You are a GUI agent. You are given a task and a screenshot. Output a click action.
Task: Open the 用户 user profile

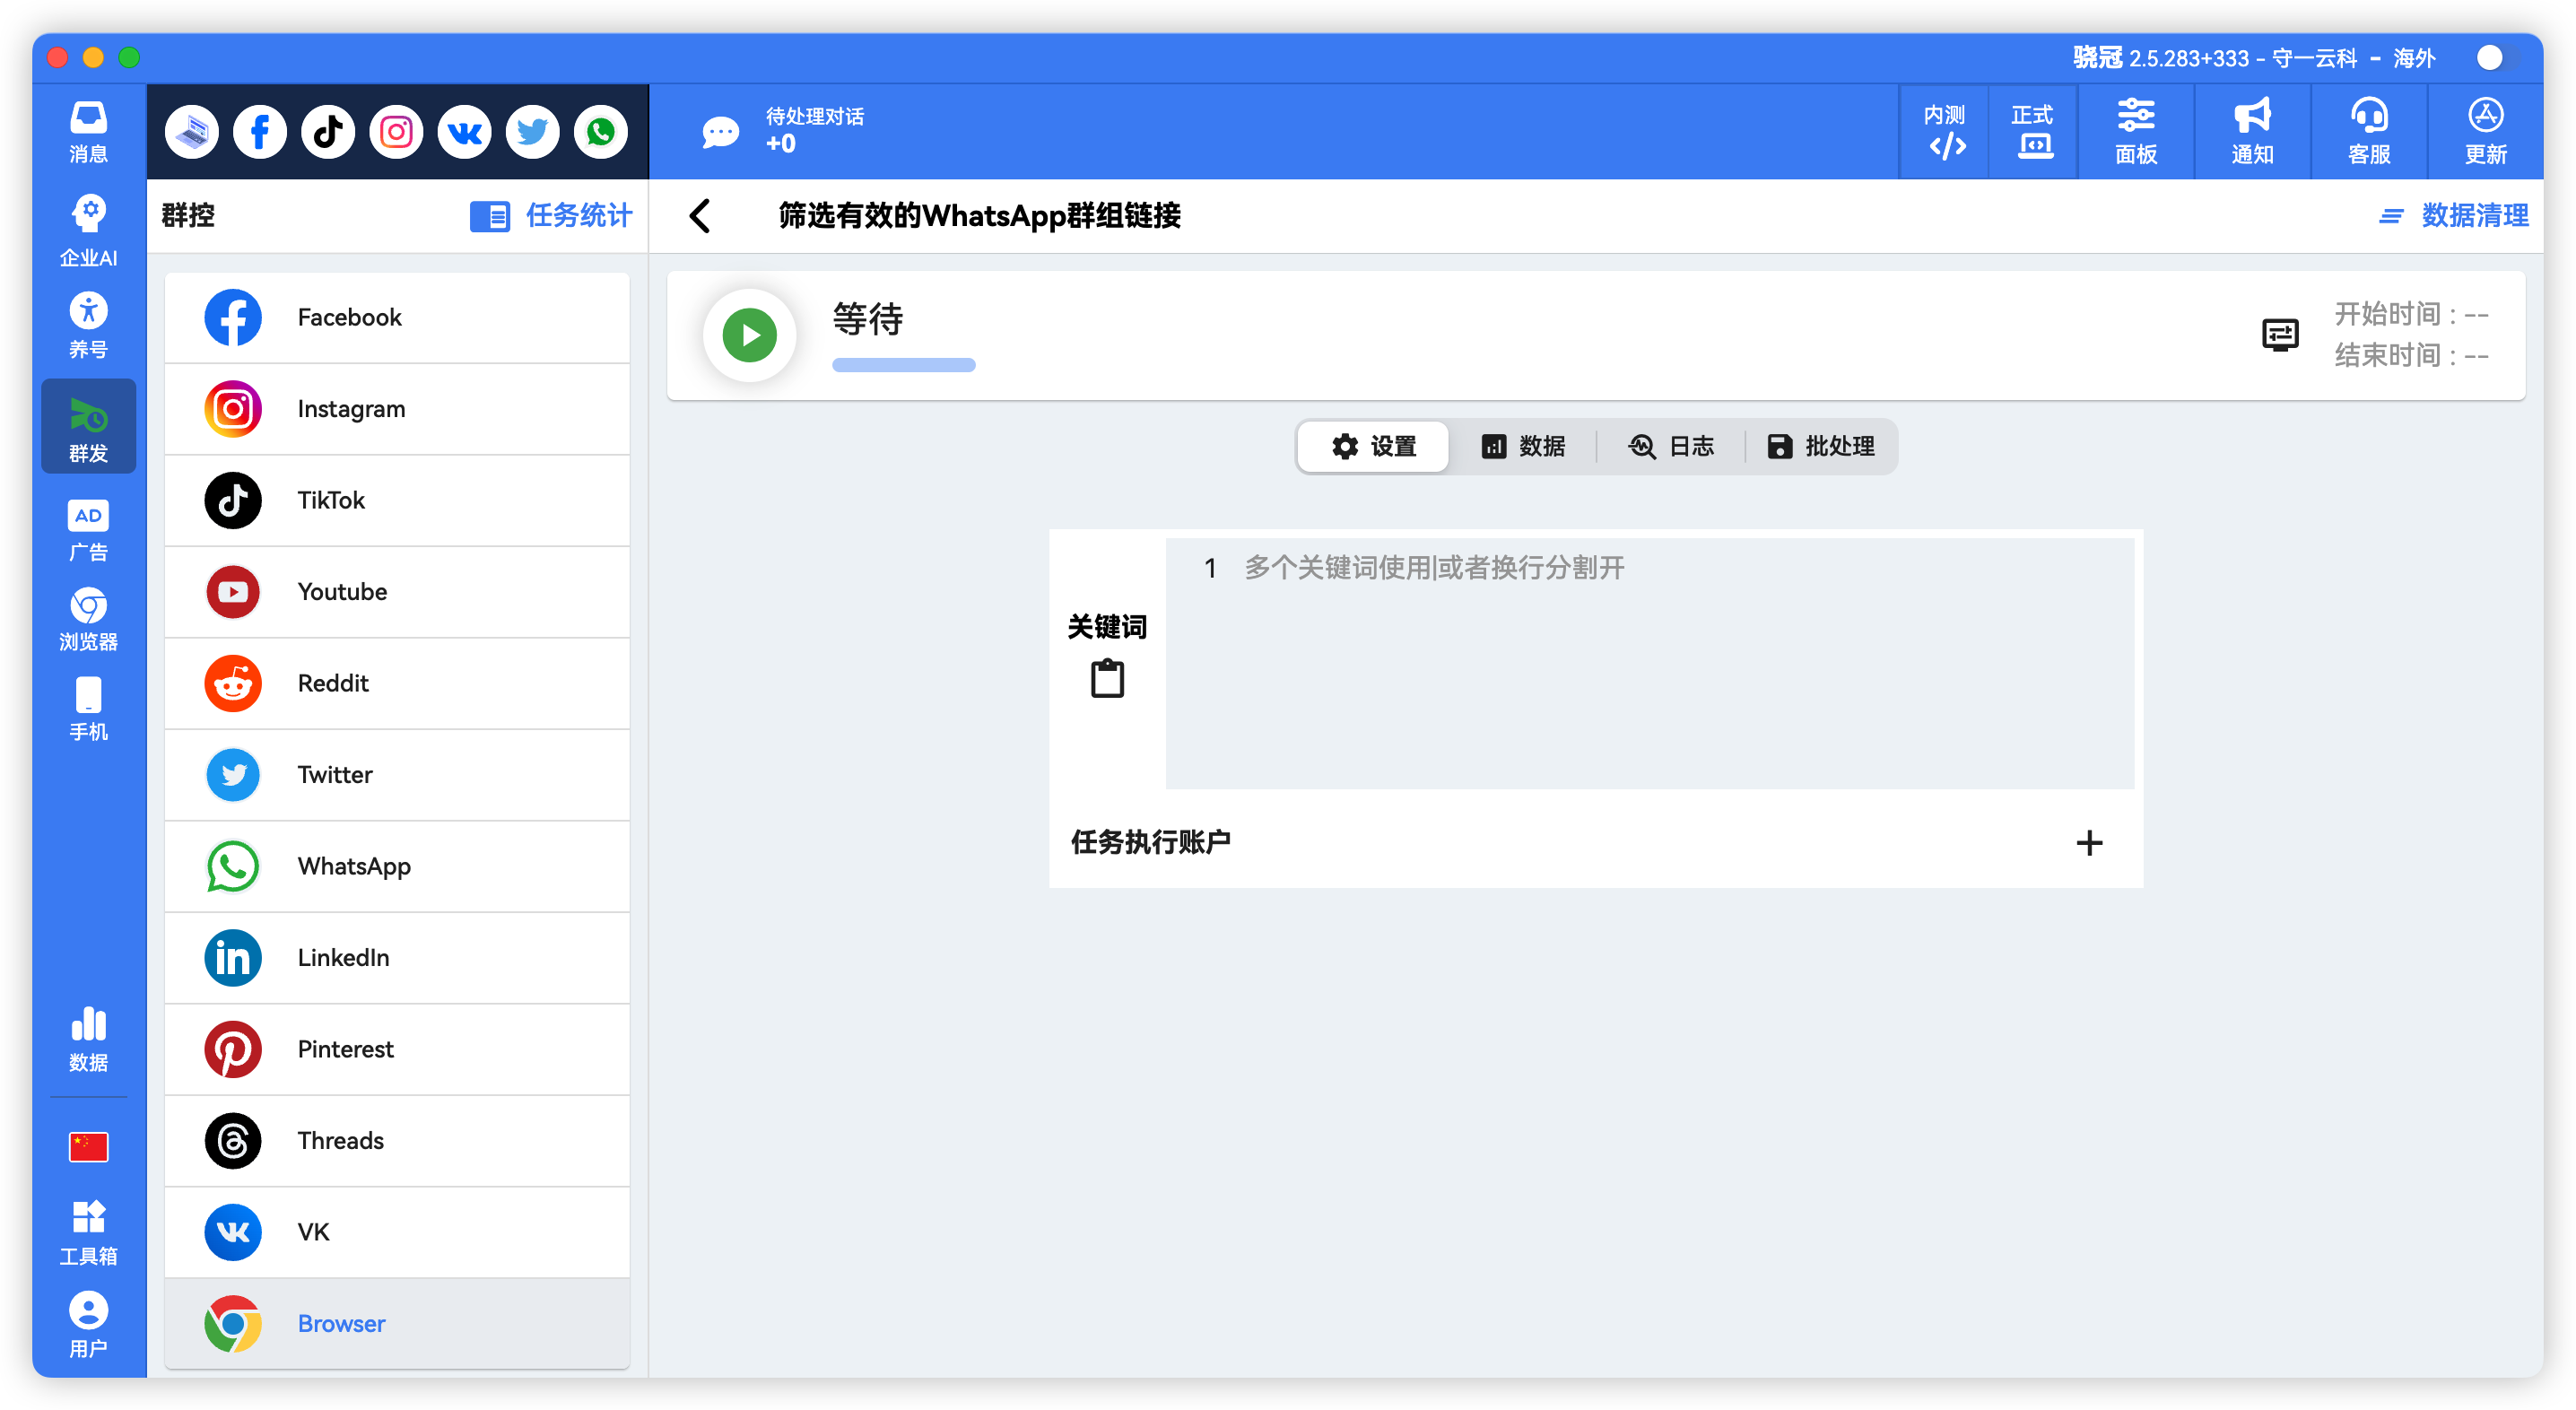(x=88, y=1325)
